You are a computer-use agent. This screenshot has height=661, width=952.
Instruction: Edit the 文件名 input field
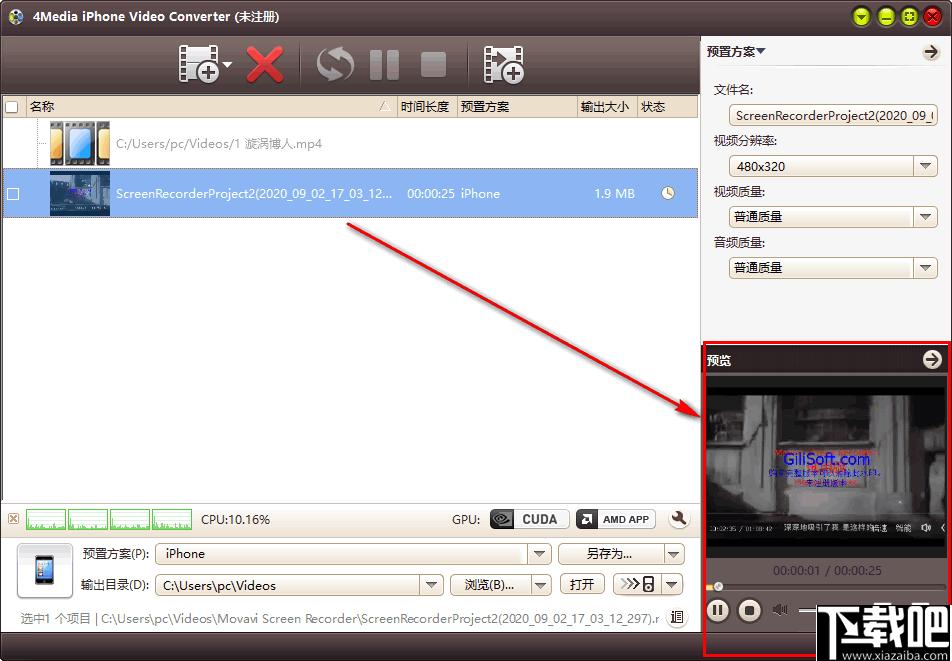pyautogui.click(x=833, y=115)
